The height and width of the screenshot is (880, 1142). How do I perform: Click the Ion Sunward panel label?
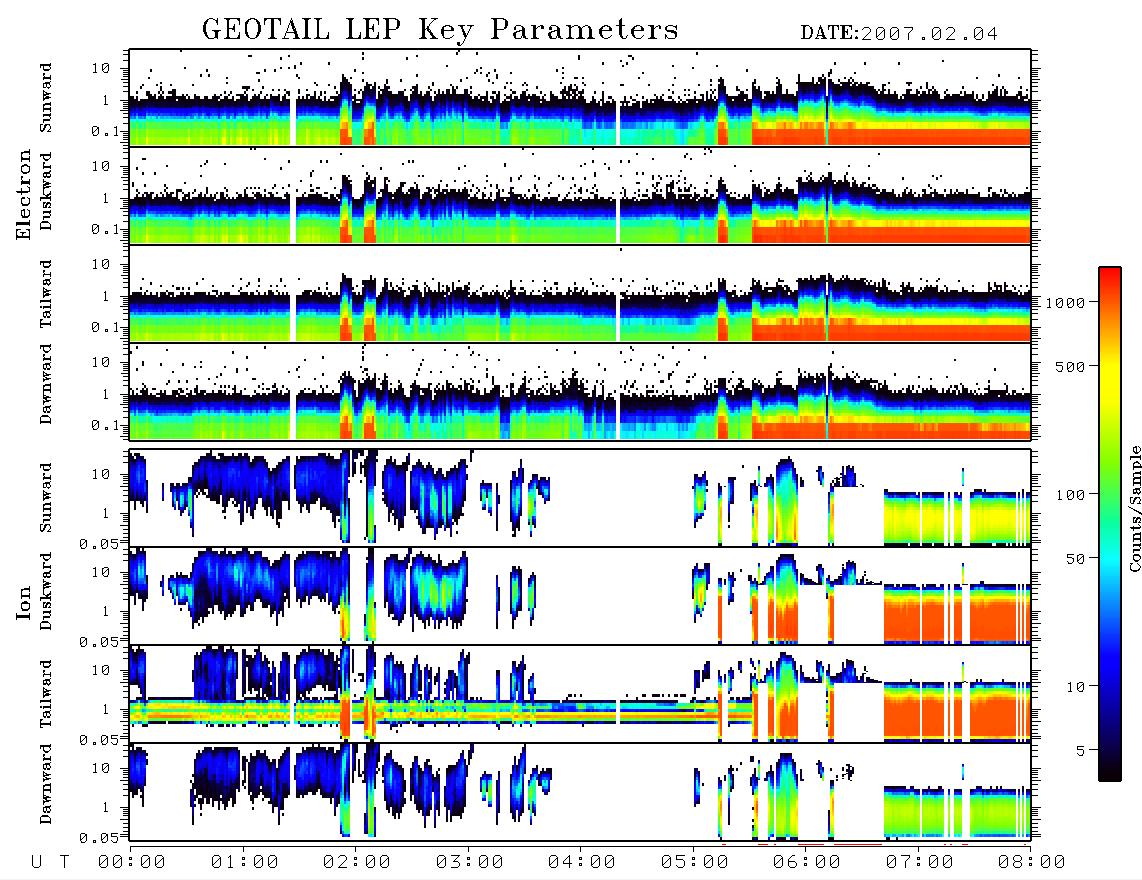[x=46, y=497]
